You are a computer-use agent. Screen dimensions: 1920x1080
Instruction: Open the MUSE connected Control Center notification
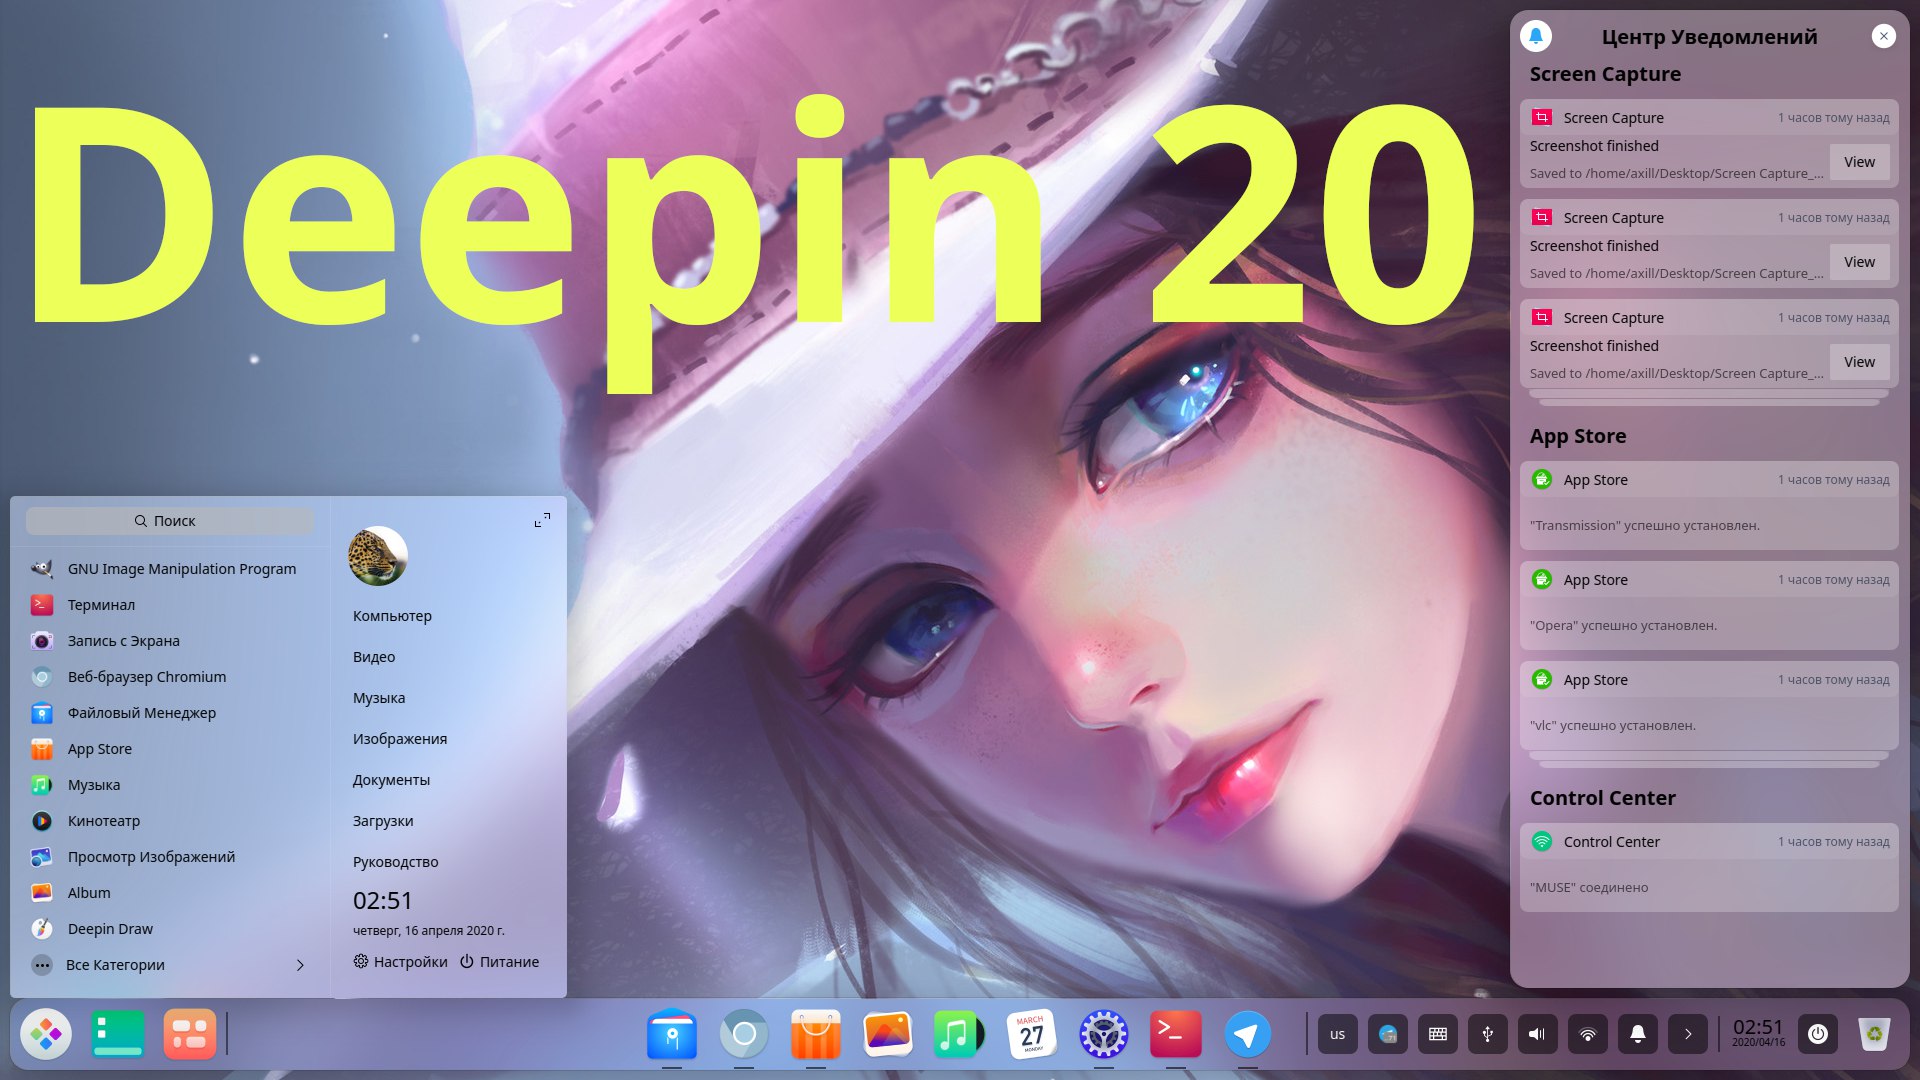[1709, 867]
